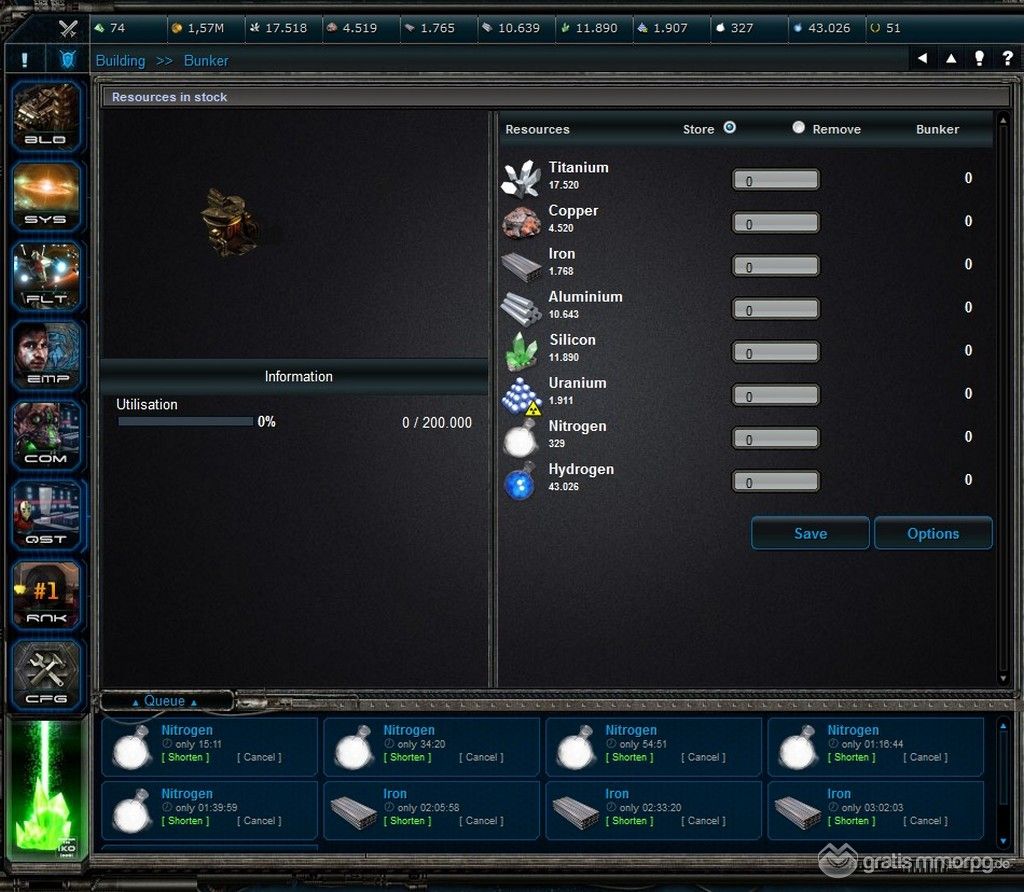Cancel the first Nitrogen queue item
The image size is (1024, 892).
(259, 757)
